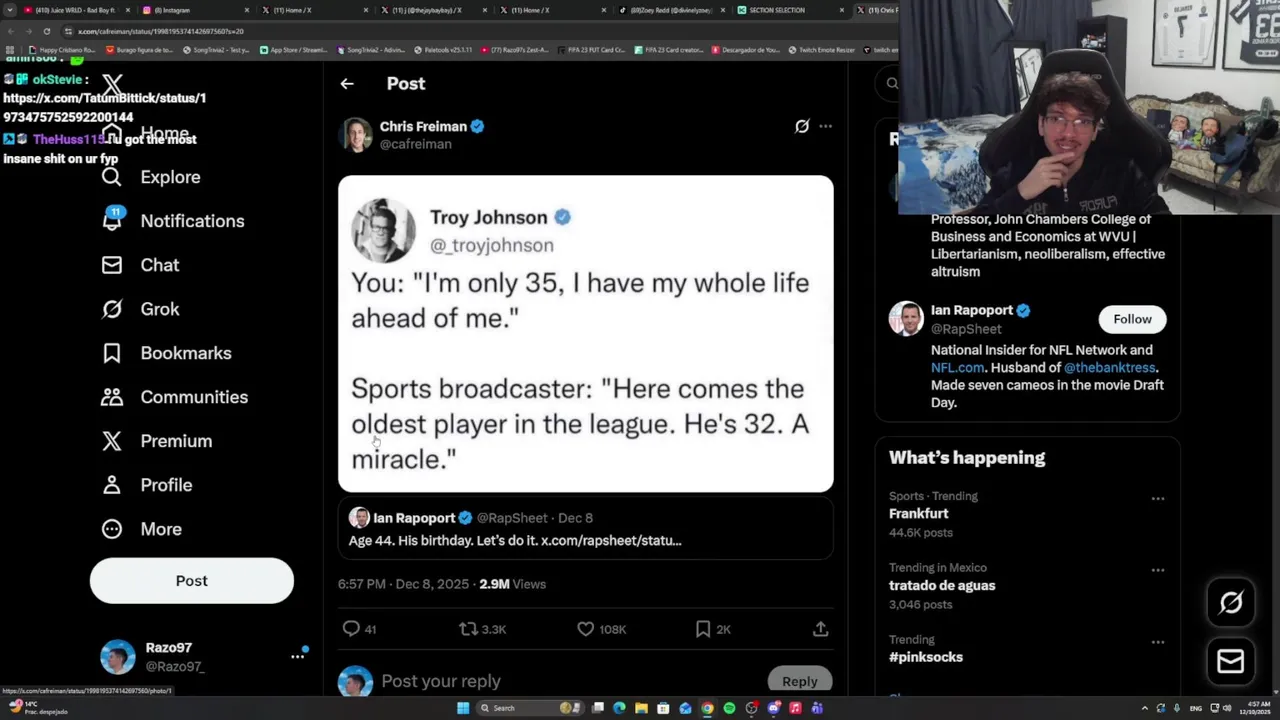This screenshot has height=720, width=1280.
Task: Open the tratado de aguas trend
Action: [x=942, y=585]
